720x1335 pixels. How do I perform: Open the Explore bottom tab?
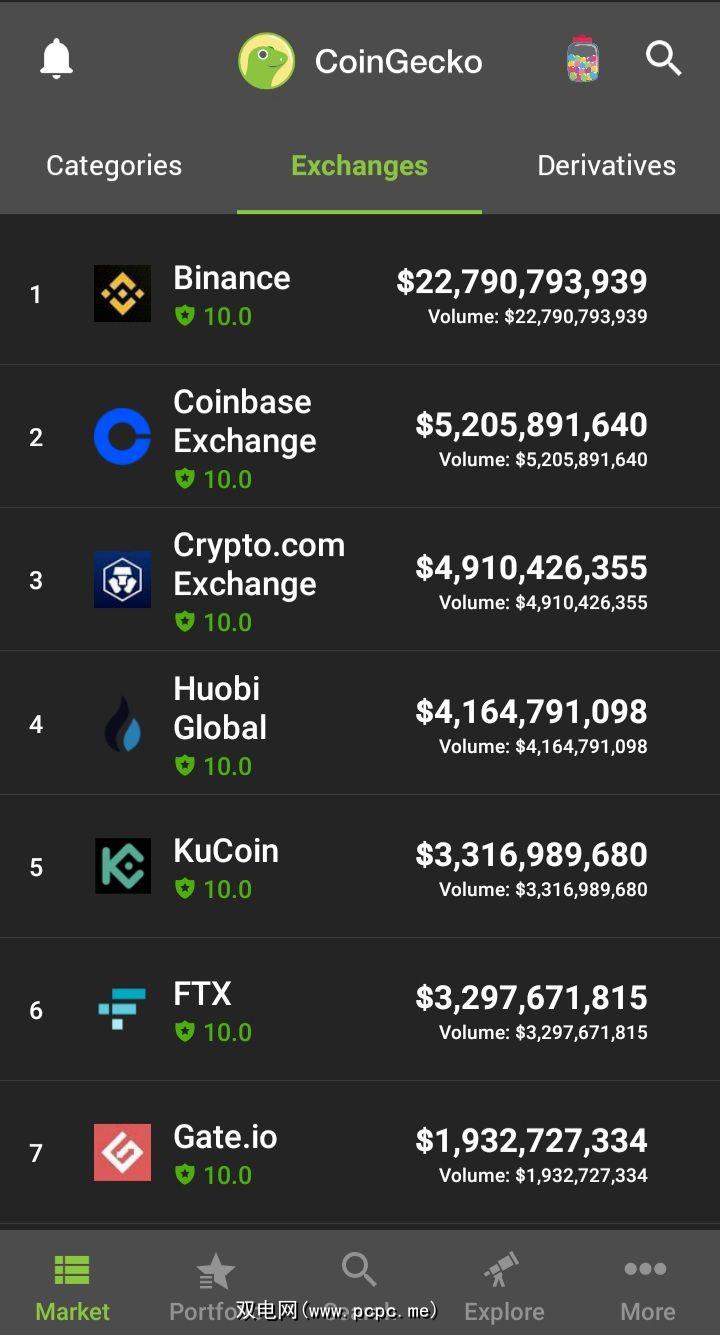pos(504,1287)
